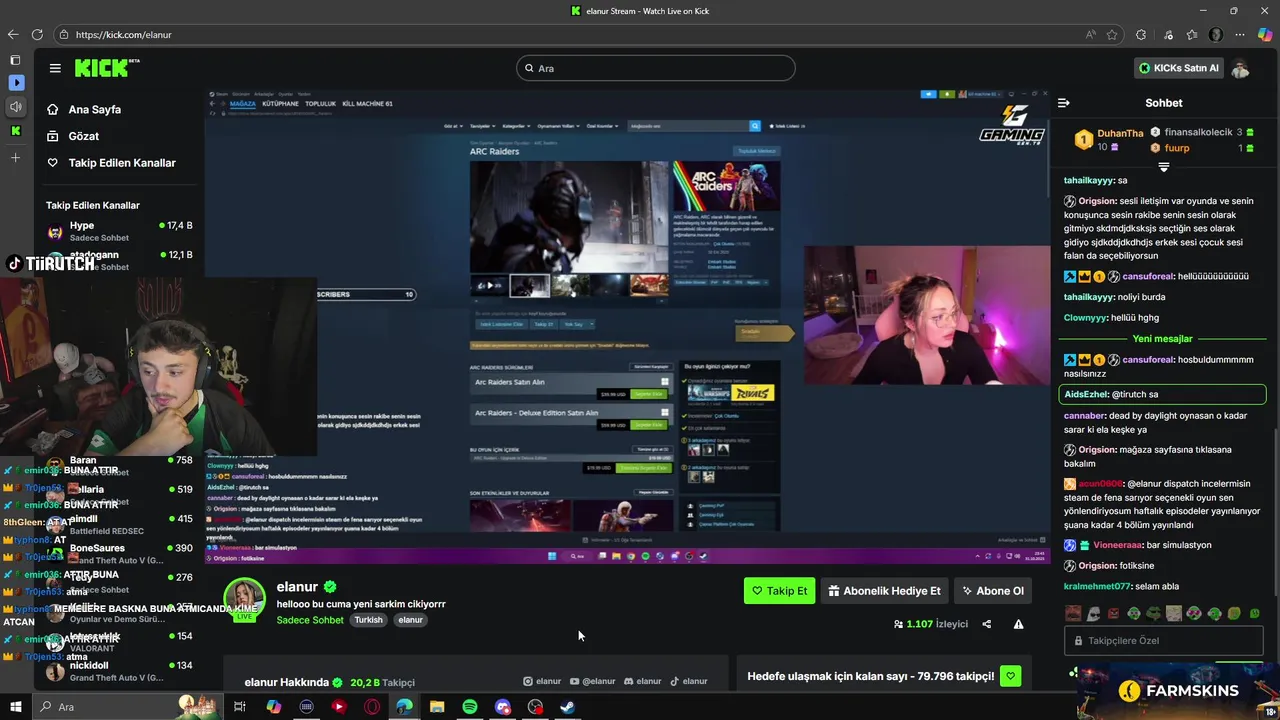
Task: Select the elanur tag chip
Action: (411, 620)
